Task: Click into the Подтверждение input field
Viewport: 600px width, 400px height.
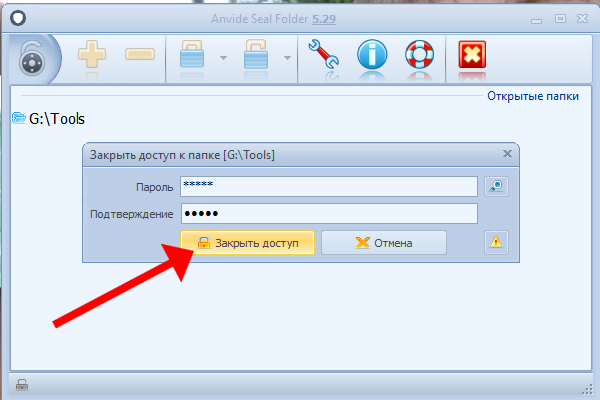Action: point(328,214)
